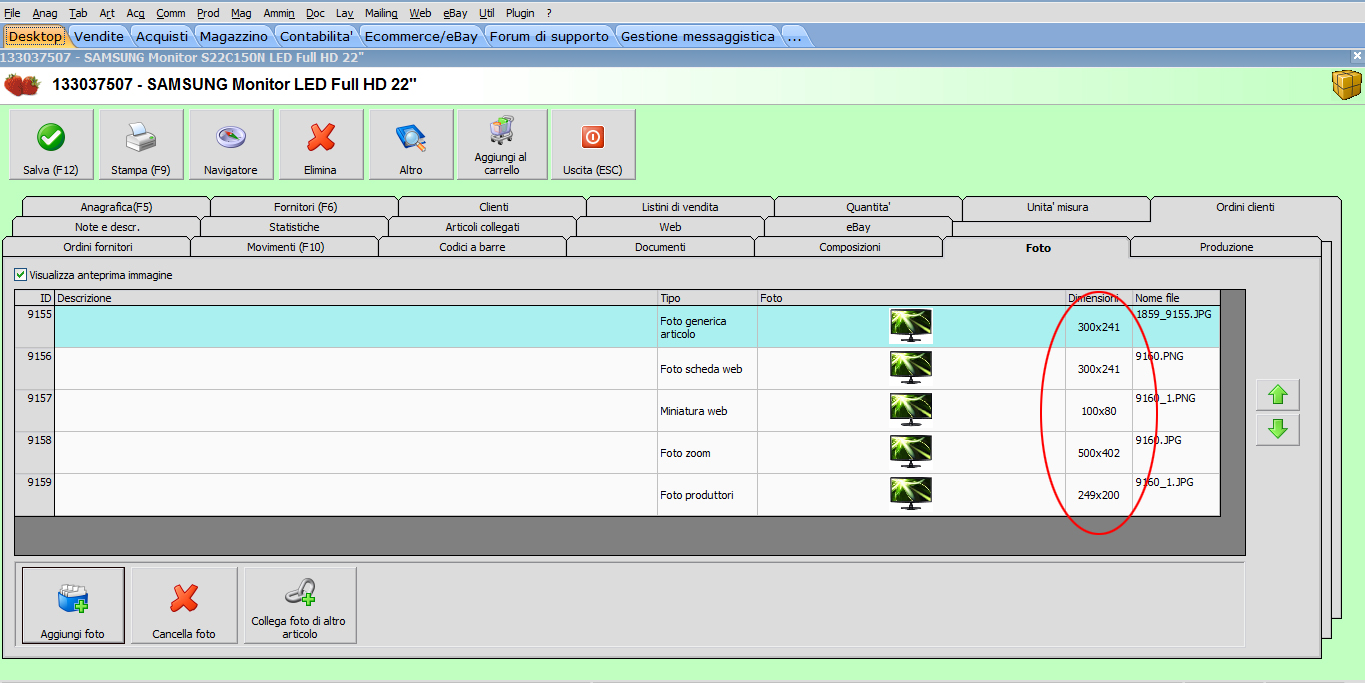1365x683 pixels.
Task: Switch to the Ecommerce/eBay main tab
Action: (x=421, y=36)
